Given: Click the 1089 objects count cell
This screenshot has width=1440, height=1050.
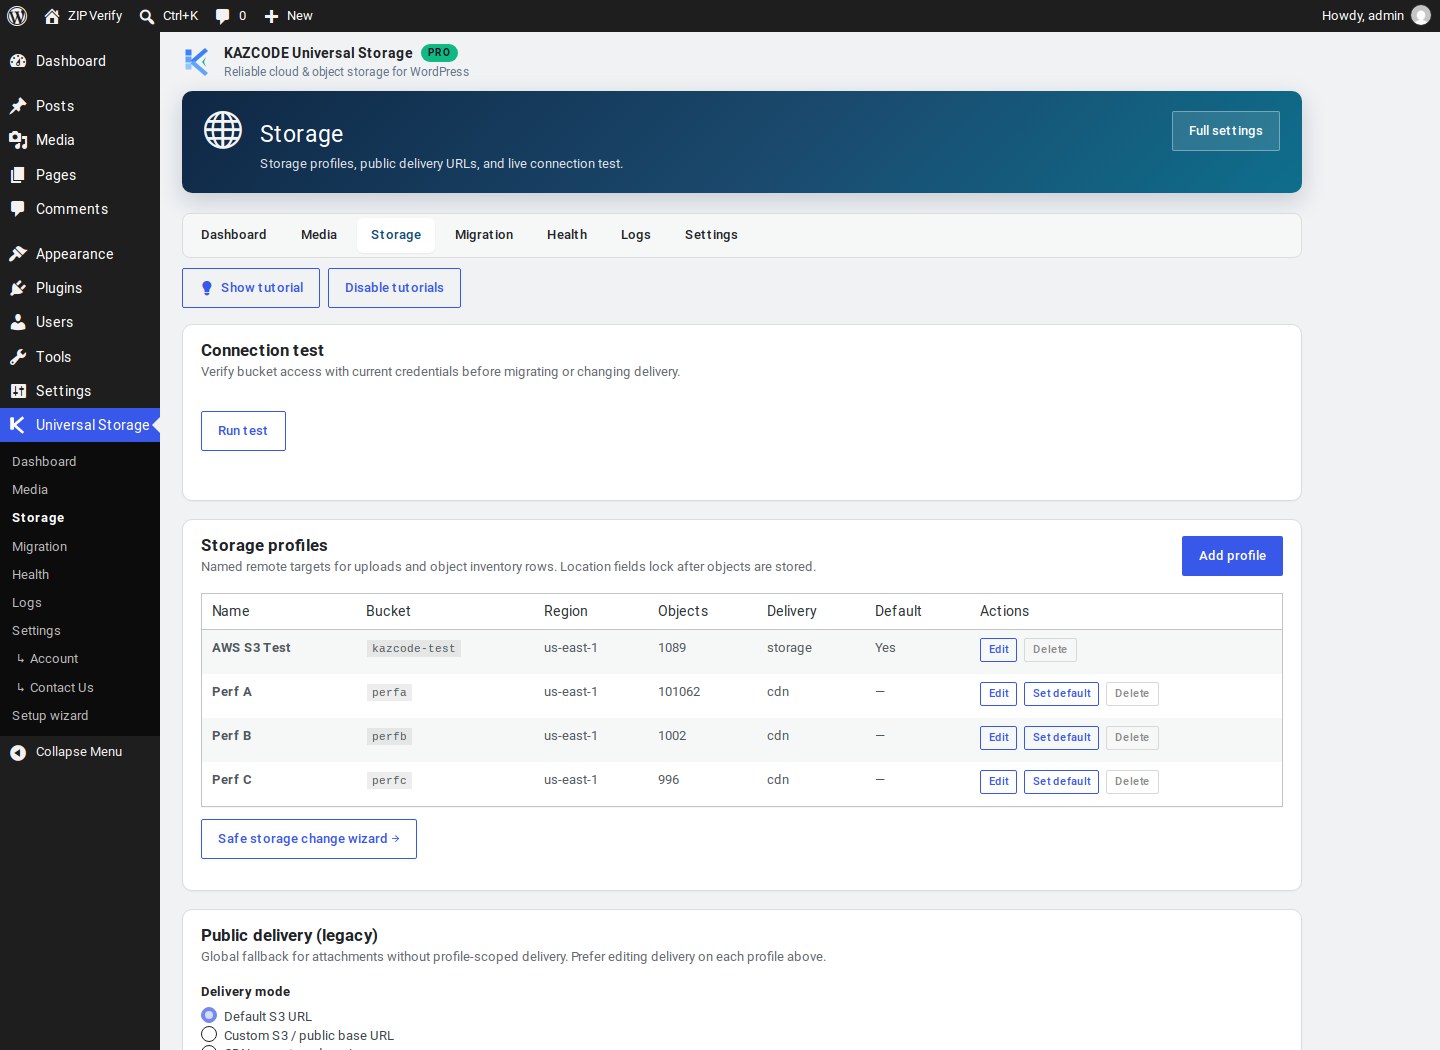Looking at the screenshot, I should (x=672, y=648).
